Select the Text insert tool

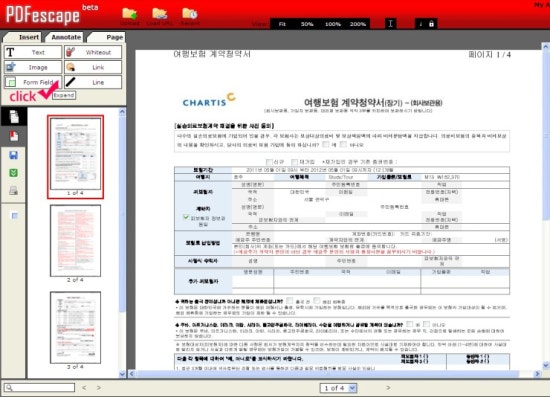point(33,52)
